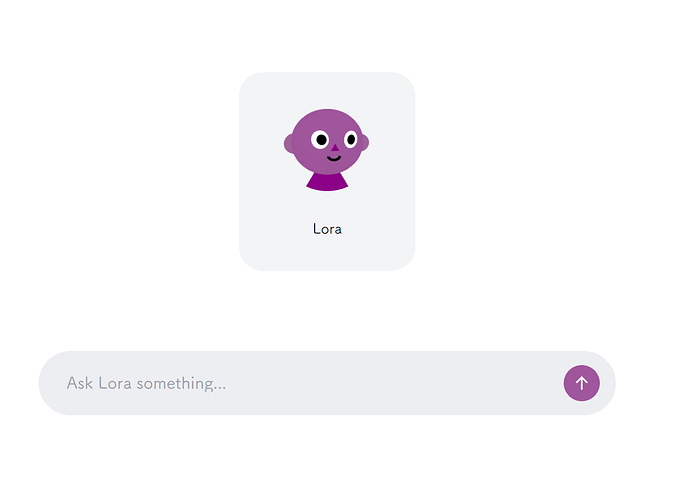Click the "Lora" name label

(327, 229)
